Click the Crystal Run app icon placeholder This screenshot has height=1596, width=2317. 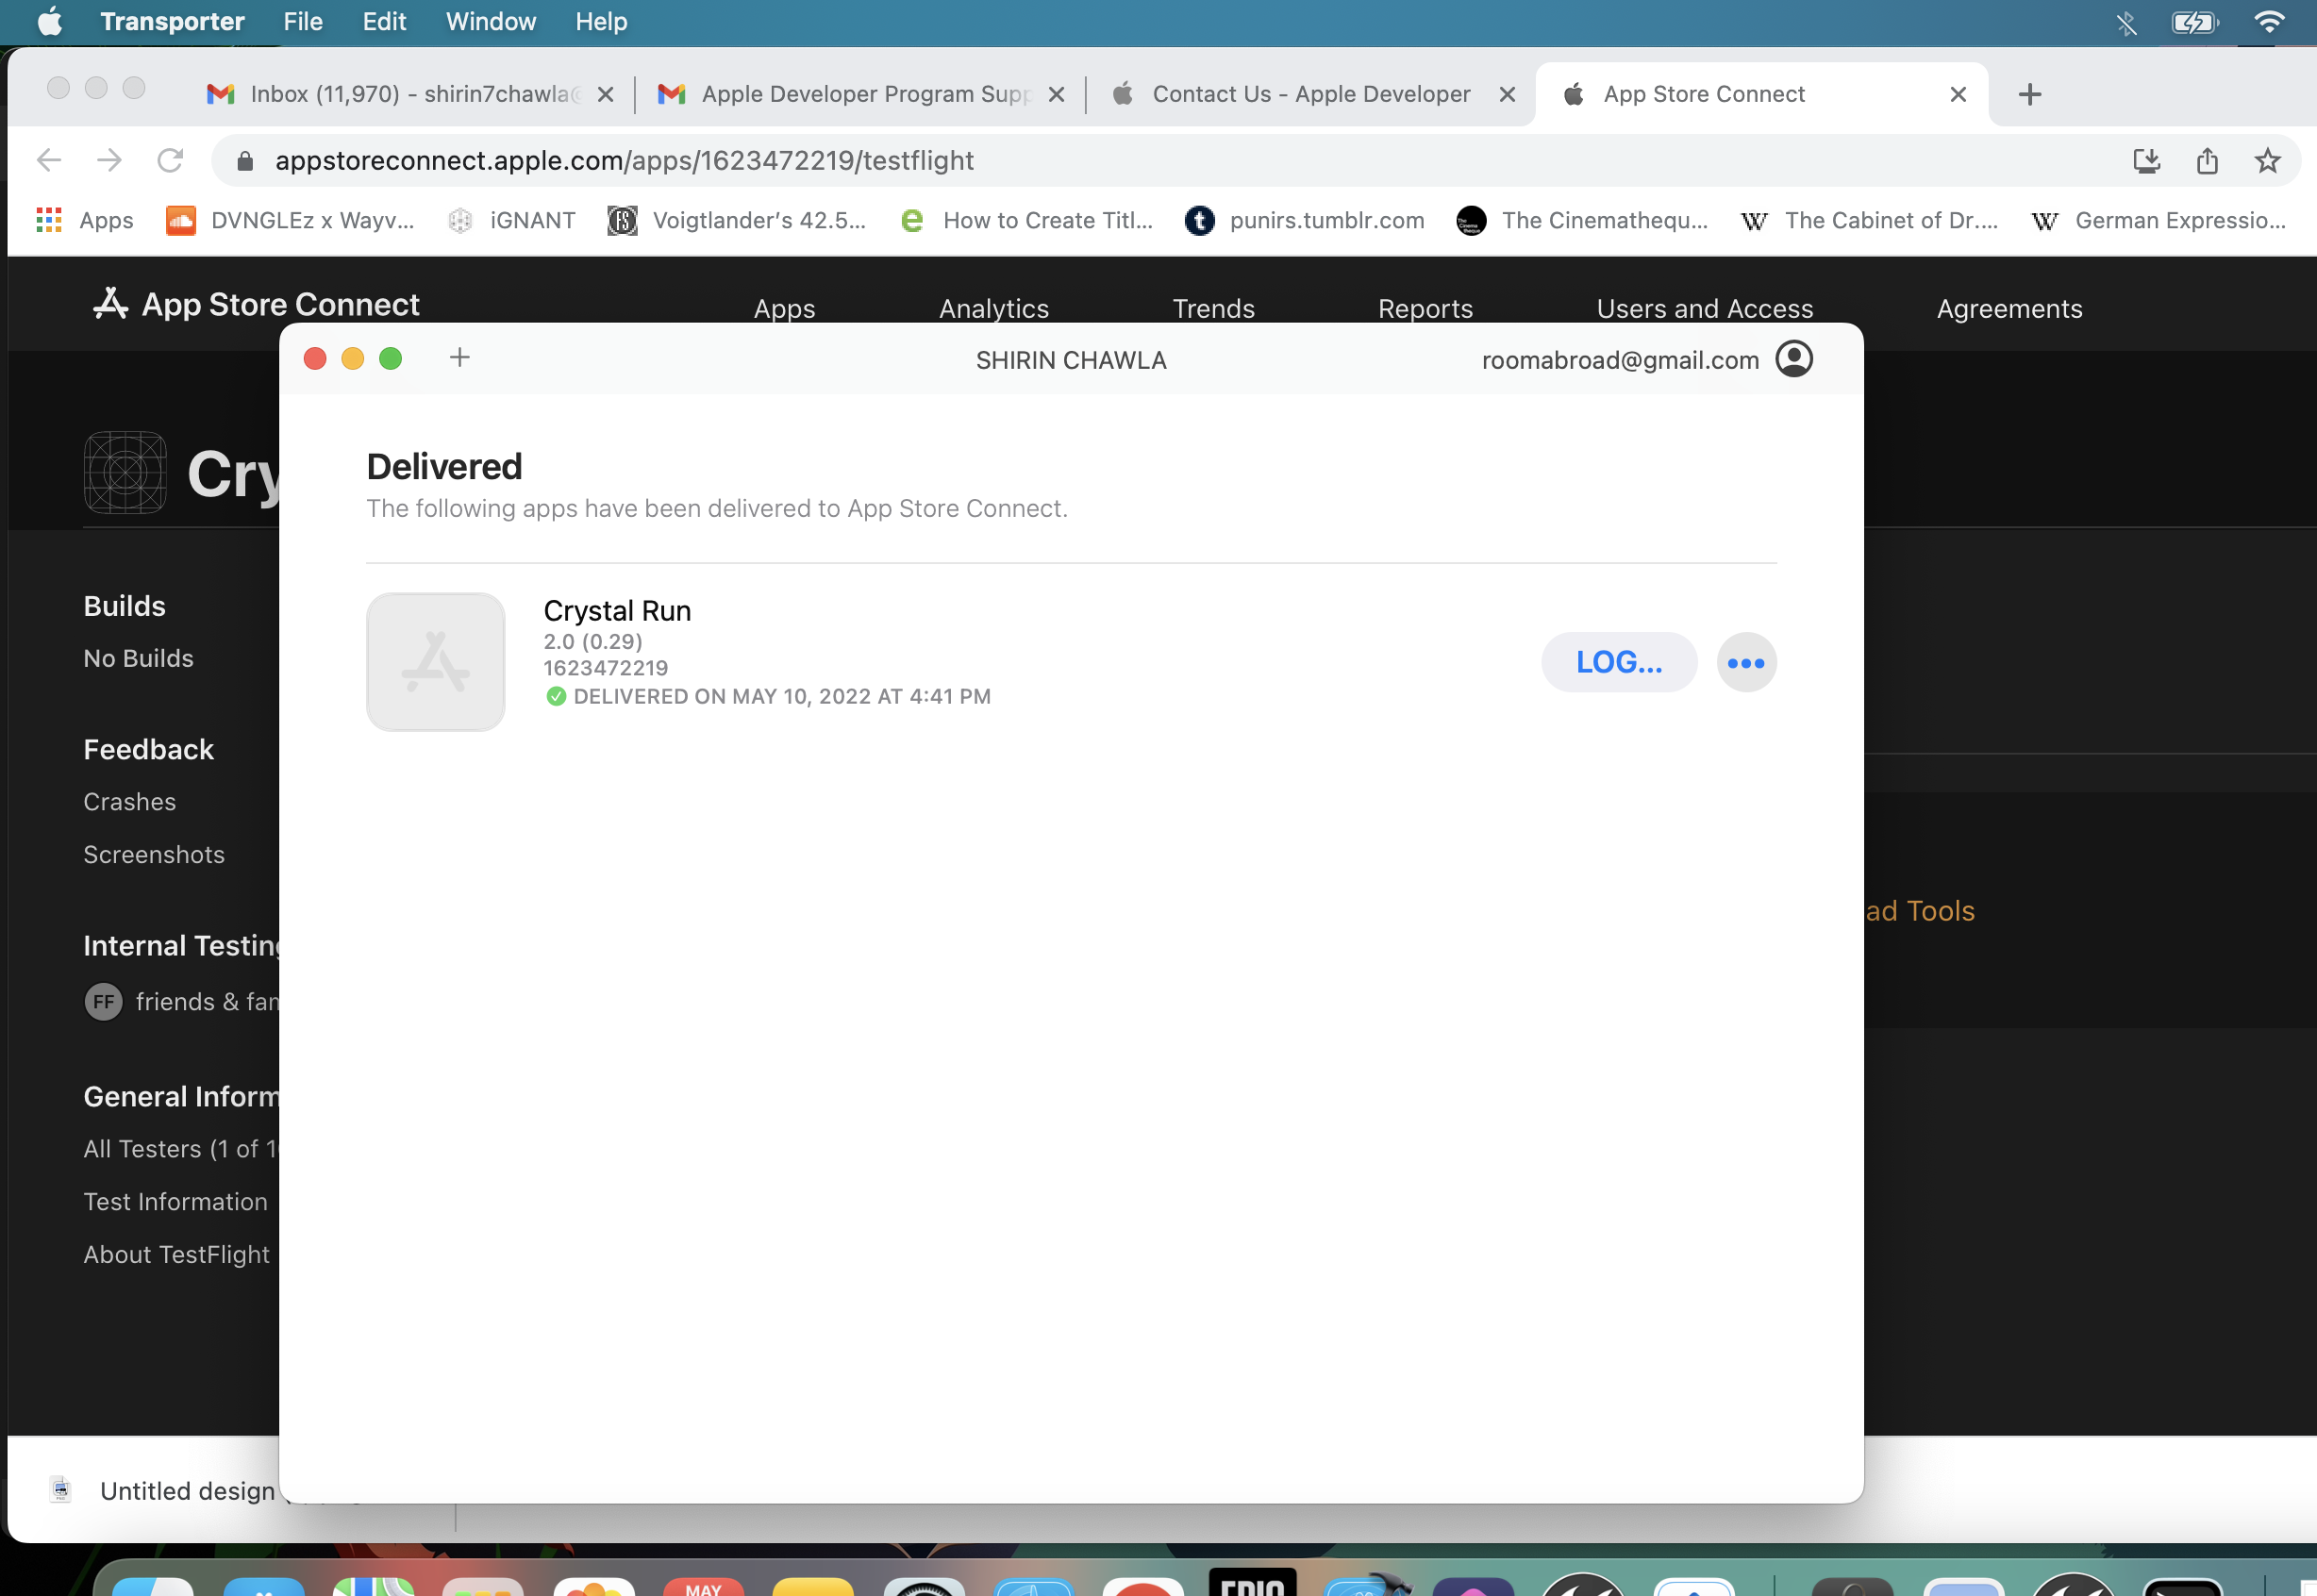point(436,662)
